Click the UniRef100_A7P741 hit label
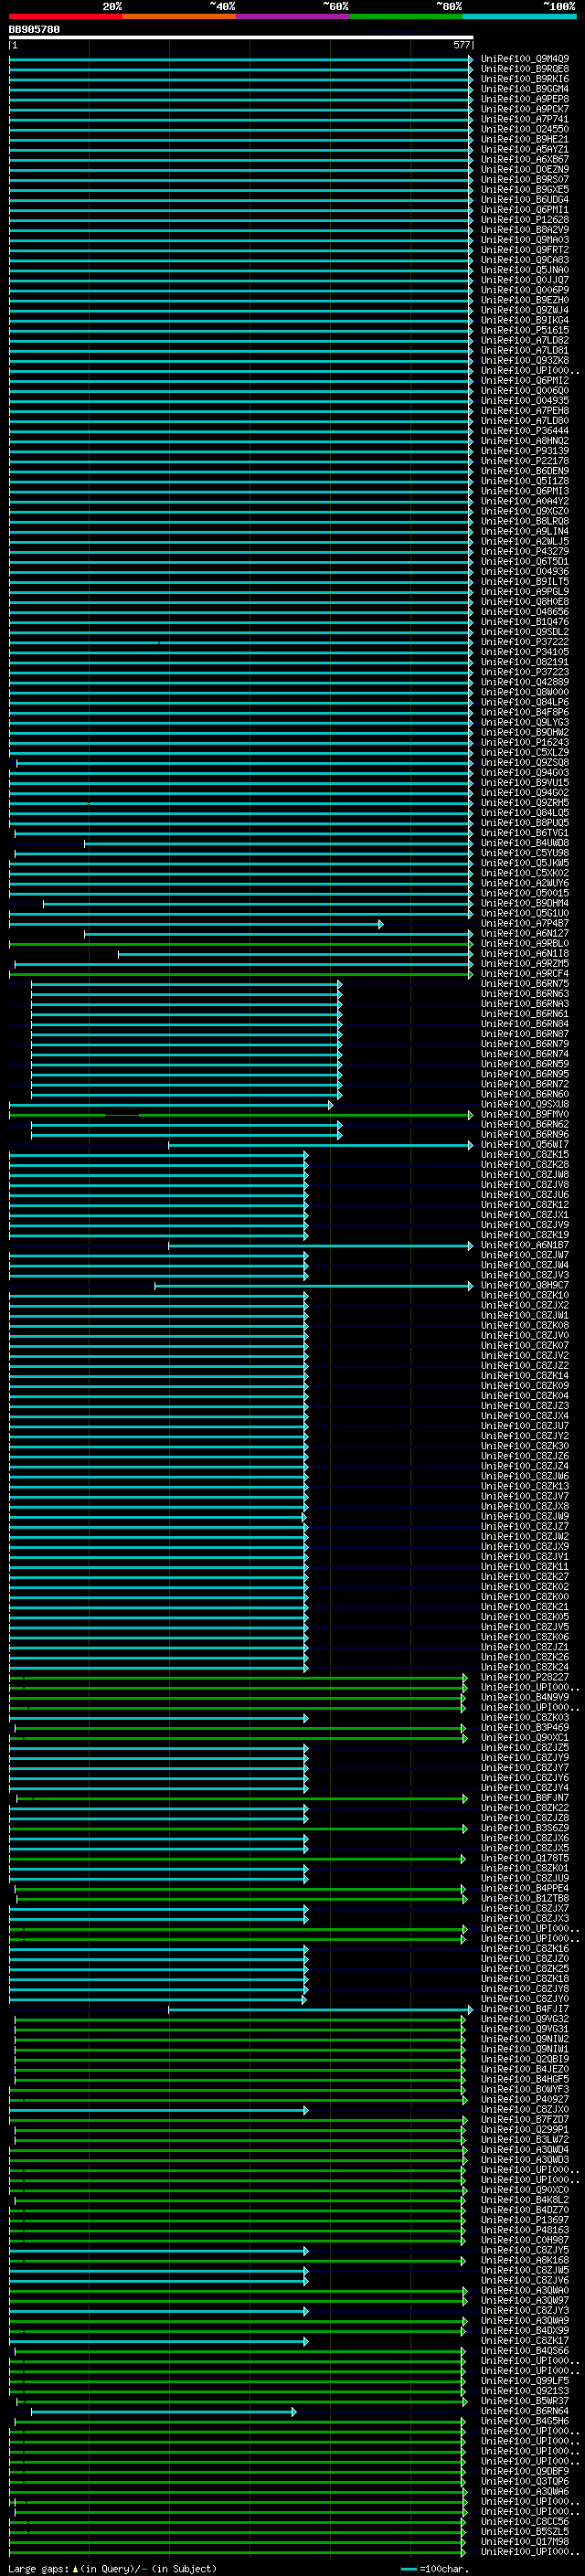 (x=525, y=119)
